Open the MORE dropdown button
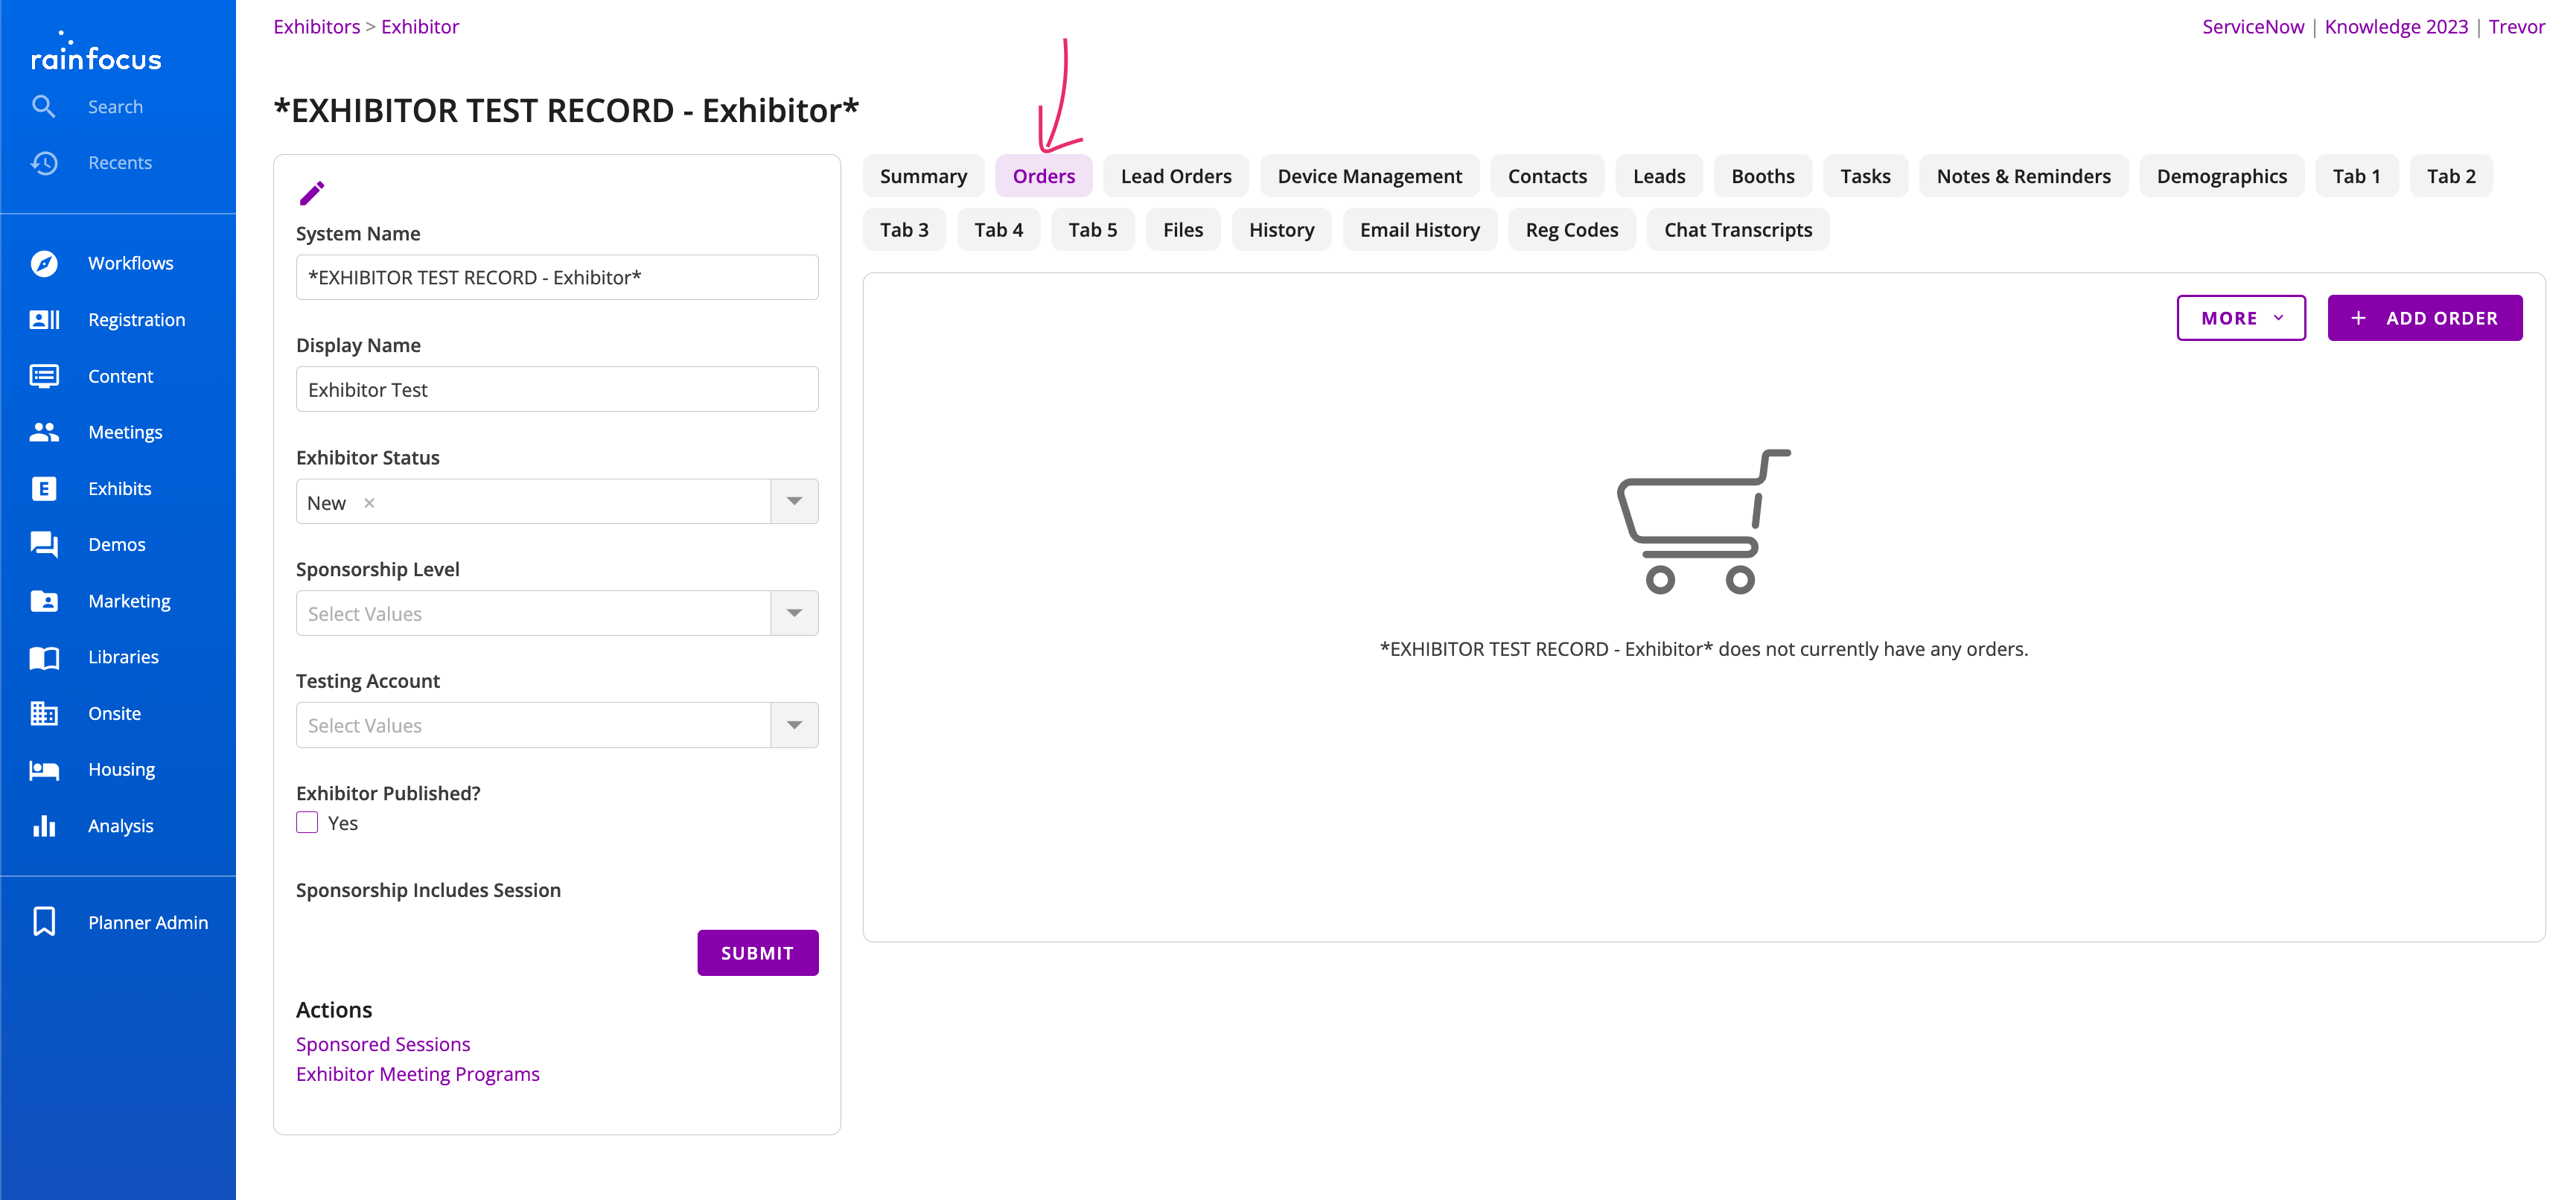This screenshot has width=2576, height=1200. point(2240,318)
